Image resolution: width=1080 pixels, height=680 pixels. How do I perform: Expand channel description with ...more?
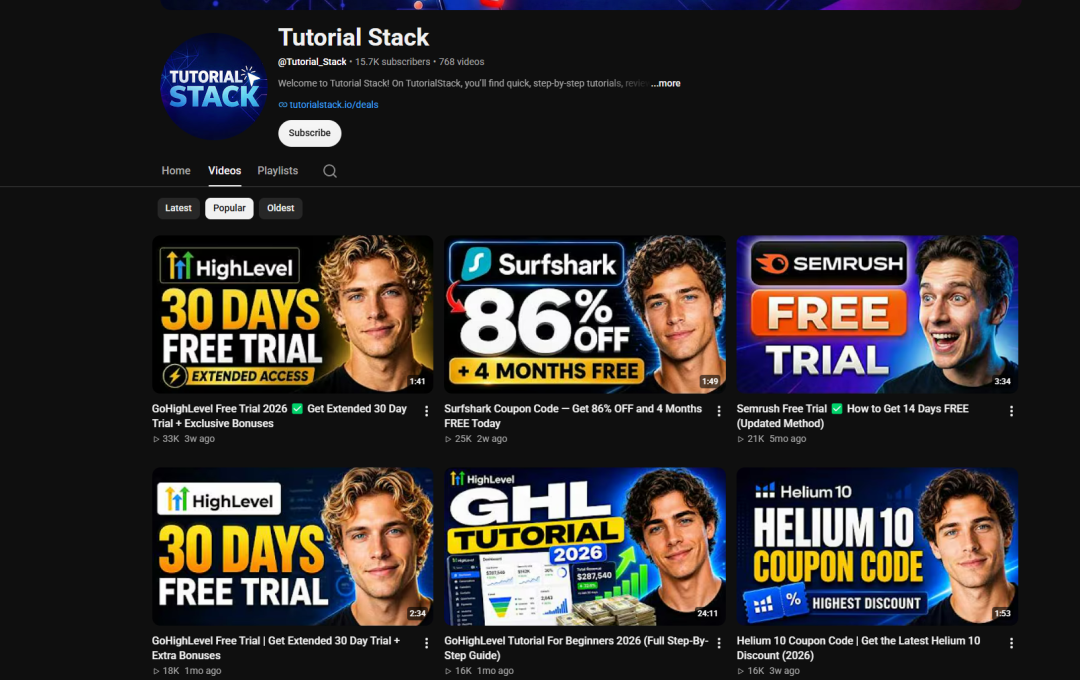(x=665, y=83)
